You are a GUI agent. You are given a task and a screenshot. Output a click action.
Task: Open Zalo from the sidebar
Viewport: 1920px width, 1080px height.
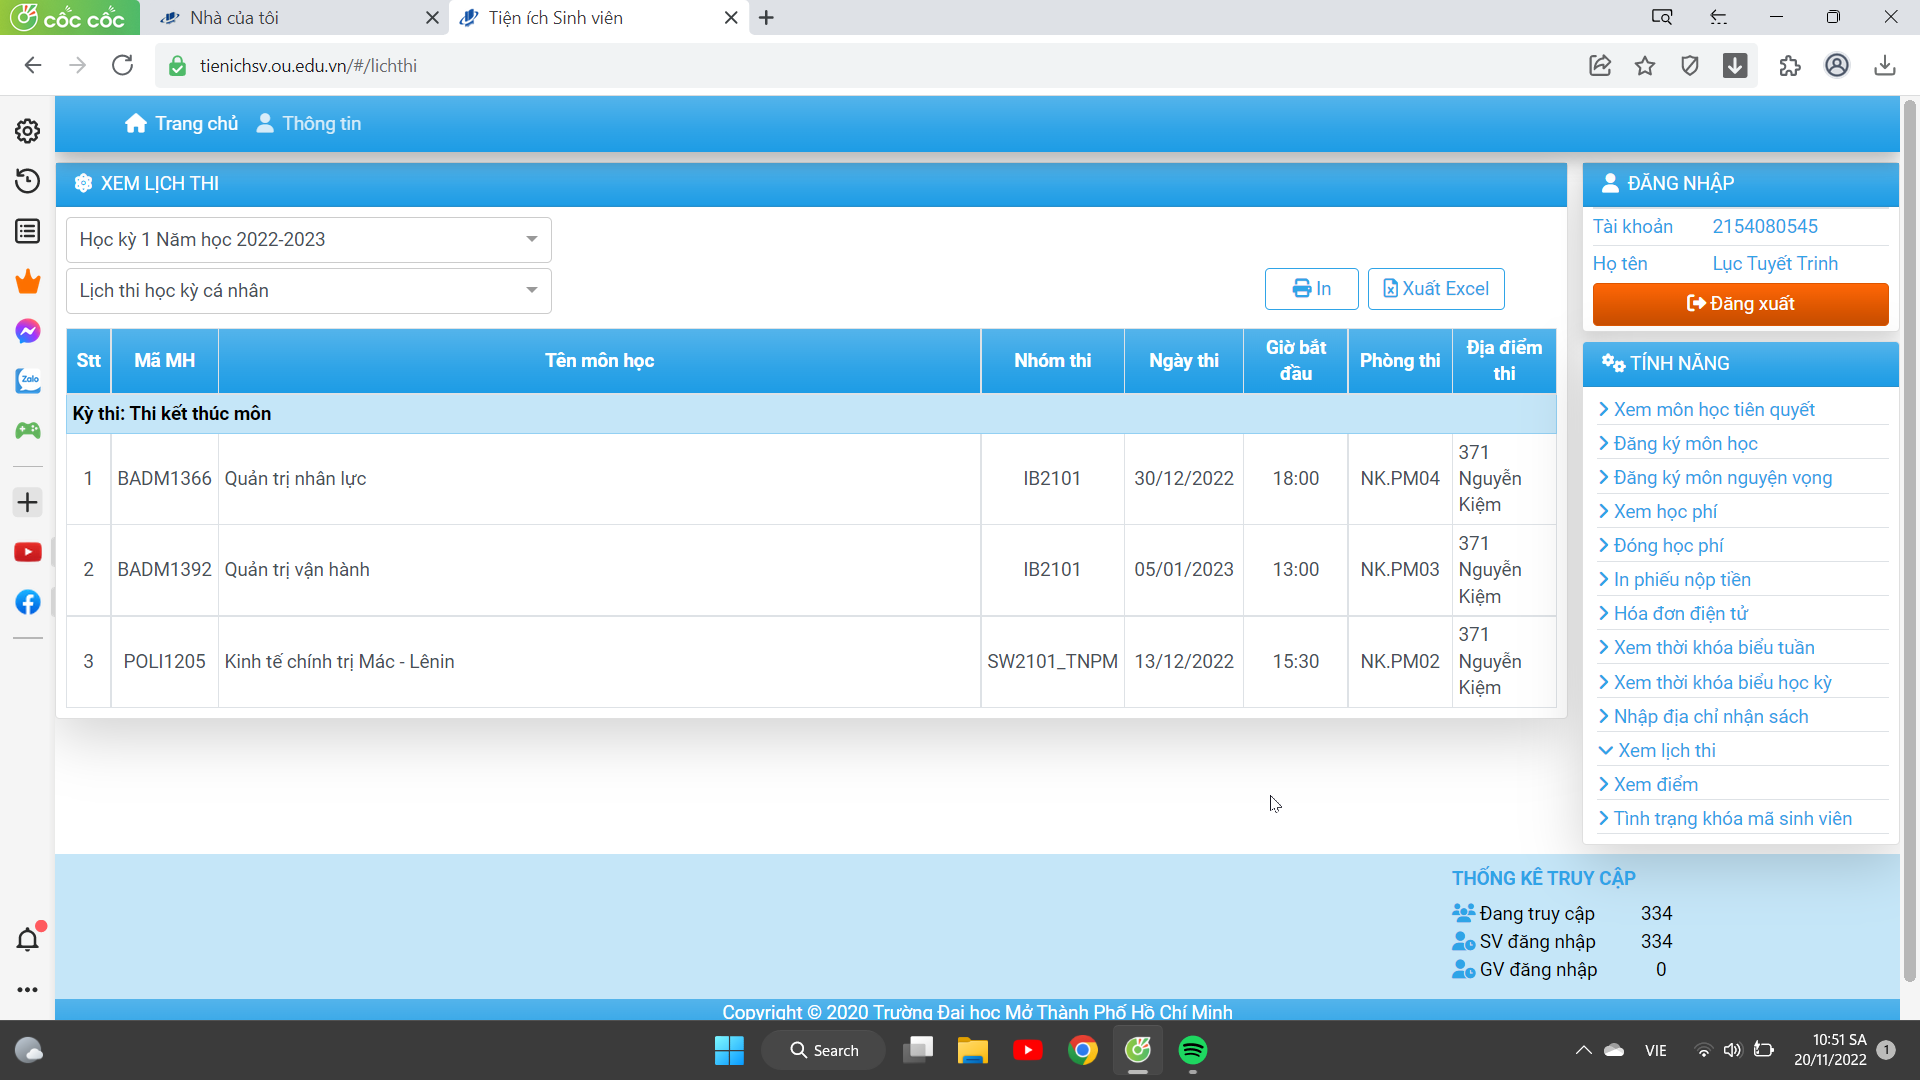coord(27,381)
